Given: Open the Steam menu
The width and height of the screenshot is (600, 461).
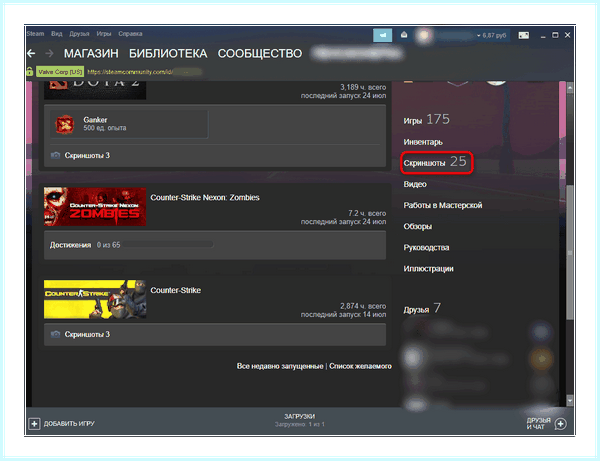Looking at the screenshot, I should click(x=35, y=34).
